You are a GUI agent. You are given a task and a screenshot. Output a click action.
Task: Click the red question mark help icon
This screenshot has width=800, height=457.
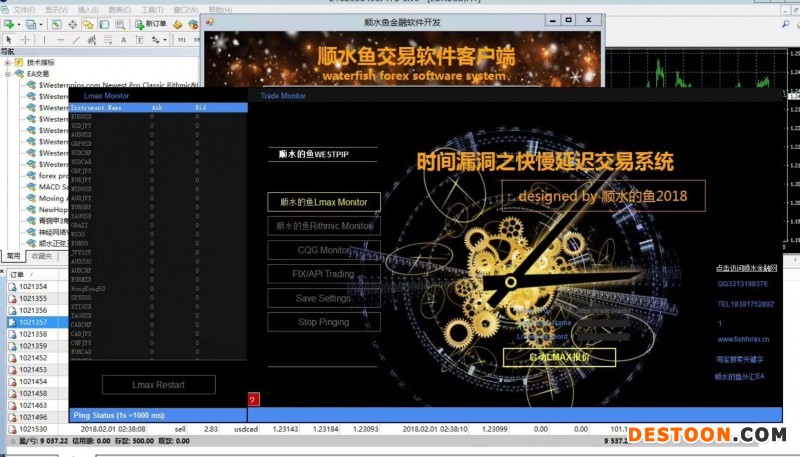pos(254,399)
